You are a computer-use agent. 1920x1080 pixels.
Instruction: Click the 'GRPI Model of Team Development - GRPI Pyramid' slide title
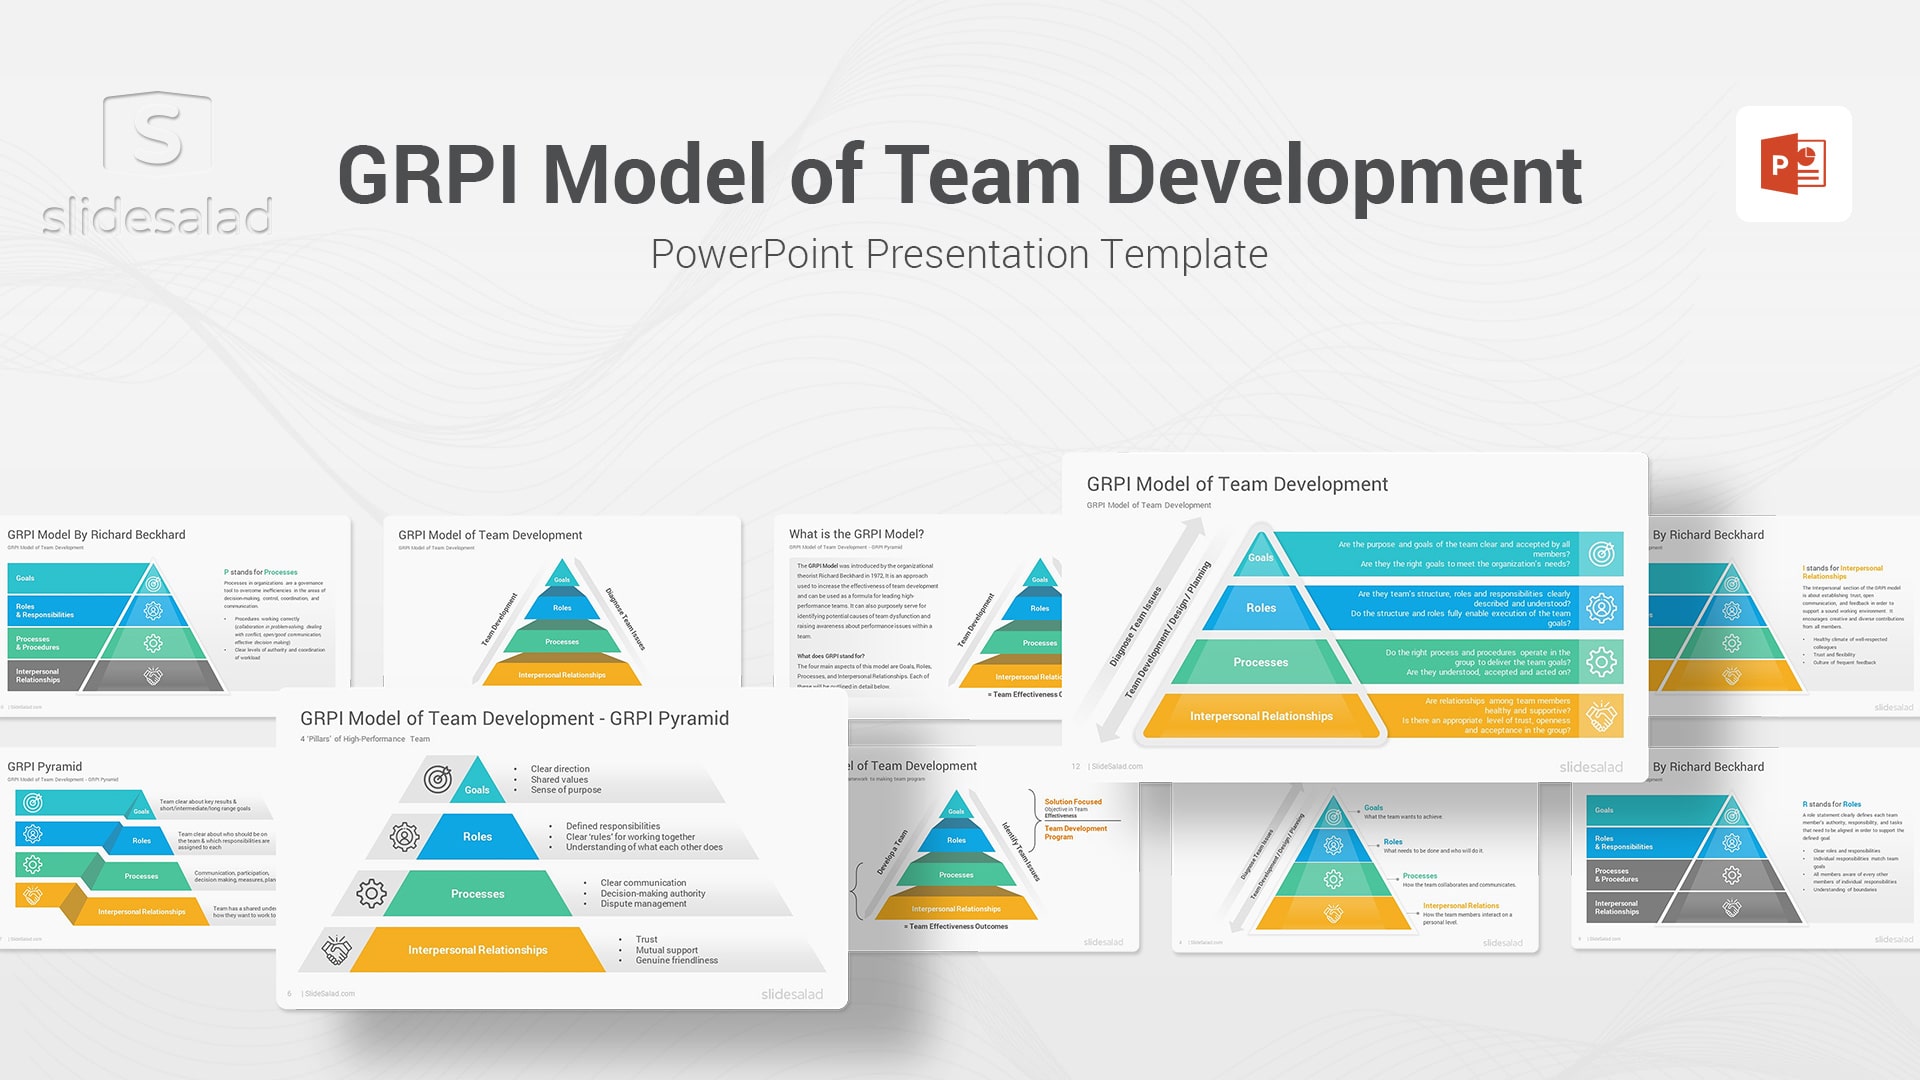point(515,718)
